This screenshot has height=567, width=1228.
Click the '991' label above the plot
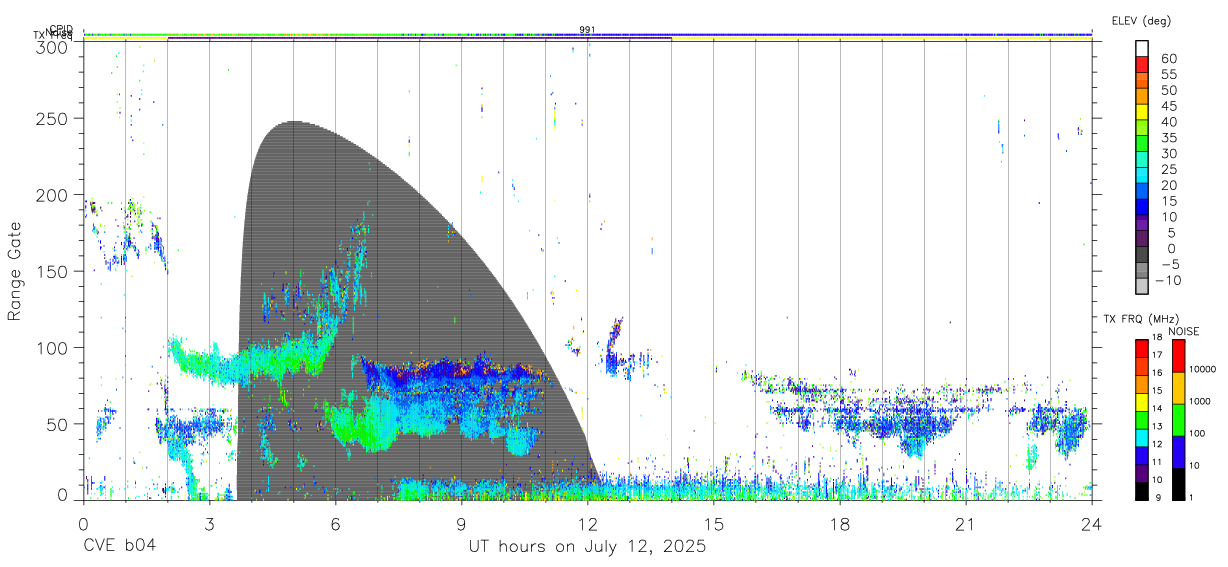[x=588, y=30]
